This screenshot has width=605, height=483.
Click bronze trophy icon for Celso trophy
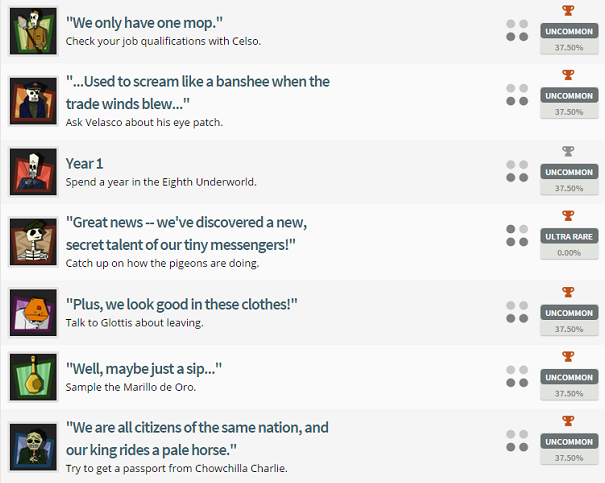tap(569, 11)
